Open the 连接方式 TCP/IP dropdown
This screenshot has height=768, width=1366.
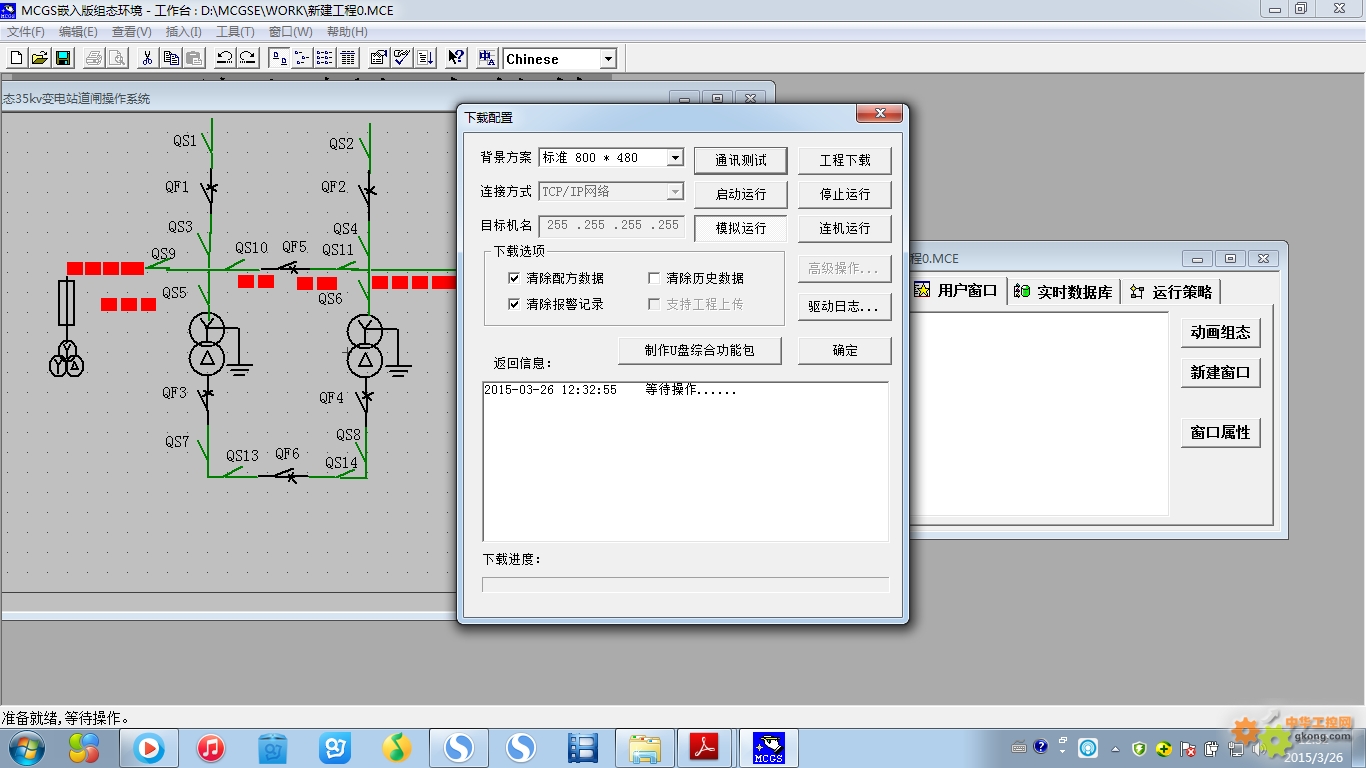(x=675, y=191)
